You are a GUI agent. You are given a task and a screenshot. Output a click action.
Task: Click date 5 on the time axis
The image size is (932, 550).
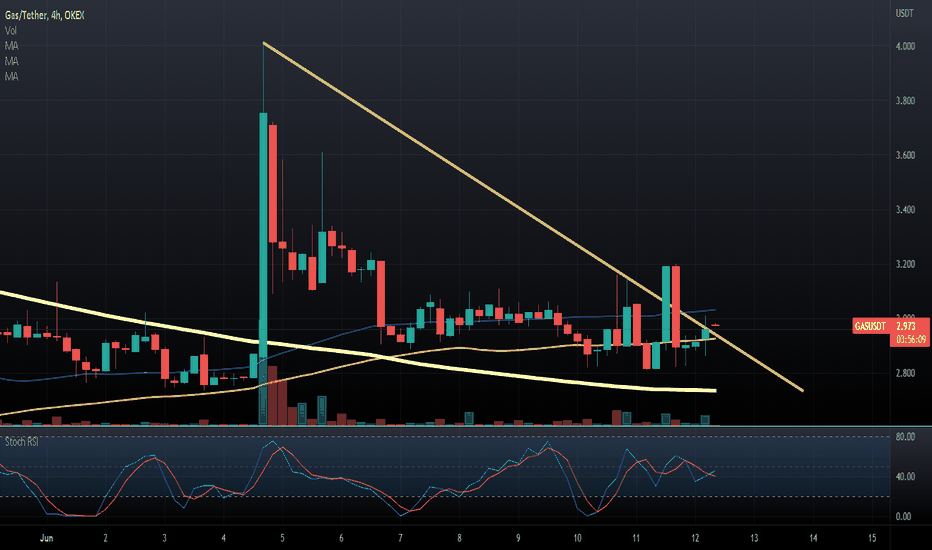pos(282,538)
